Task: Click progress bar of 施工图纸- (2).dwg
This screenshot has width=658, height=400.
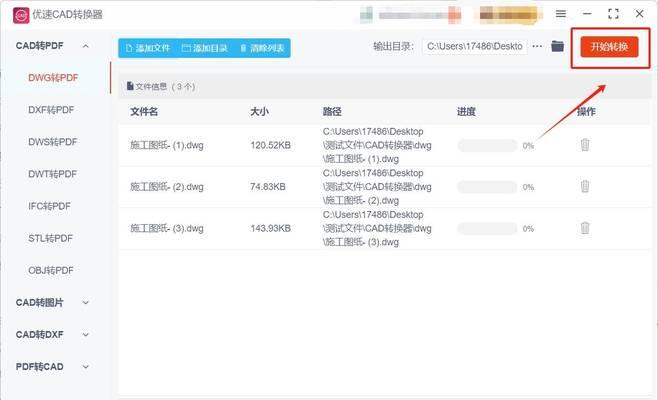Action: click(487, 187)
